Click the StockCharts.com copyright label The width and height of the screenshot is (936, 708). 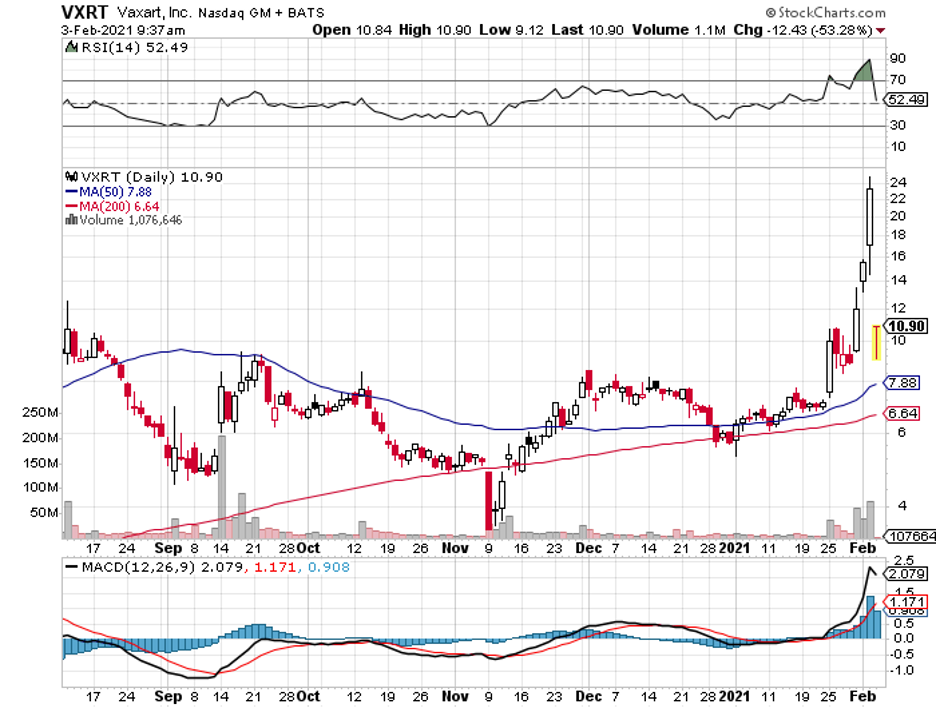tap(826, 12)
